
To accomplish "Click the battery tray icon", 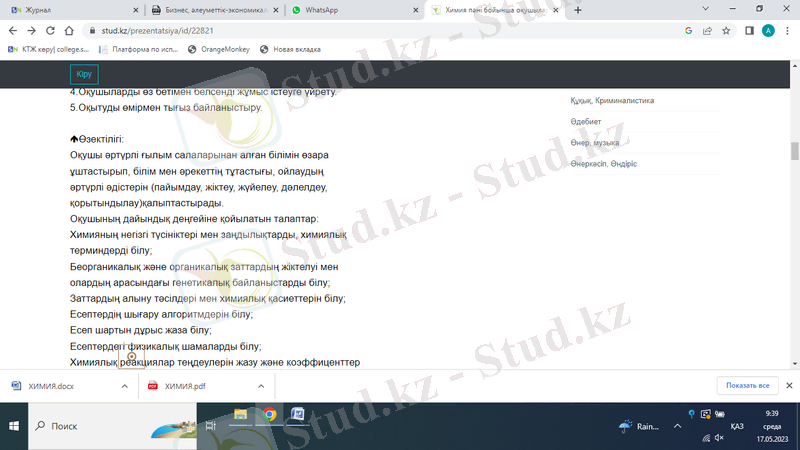I will coord(720,414).
